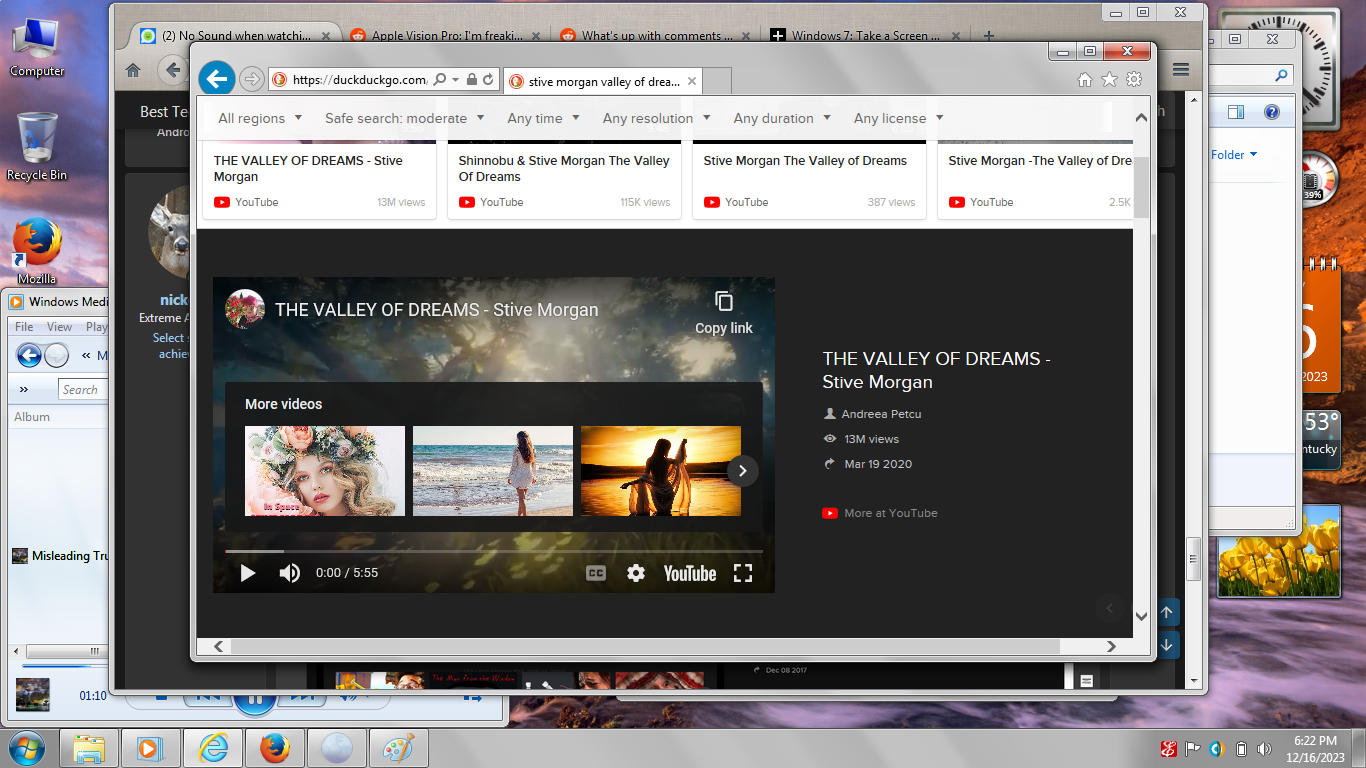The image size is (1366, 768).
Task: Click the Action Center flag tray icon
Action: pyautogui.click(x=1193, y=748)
